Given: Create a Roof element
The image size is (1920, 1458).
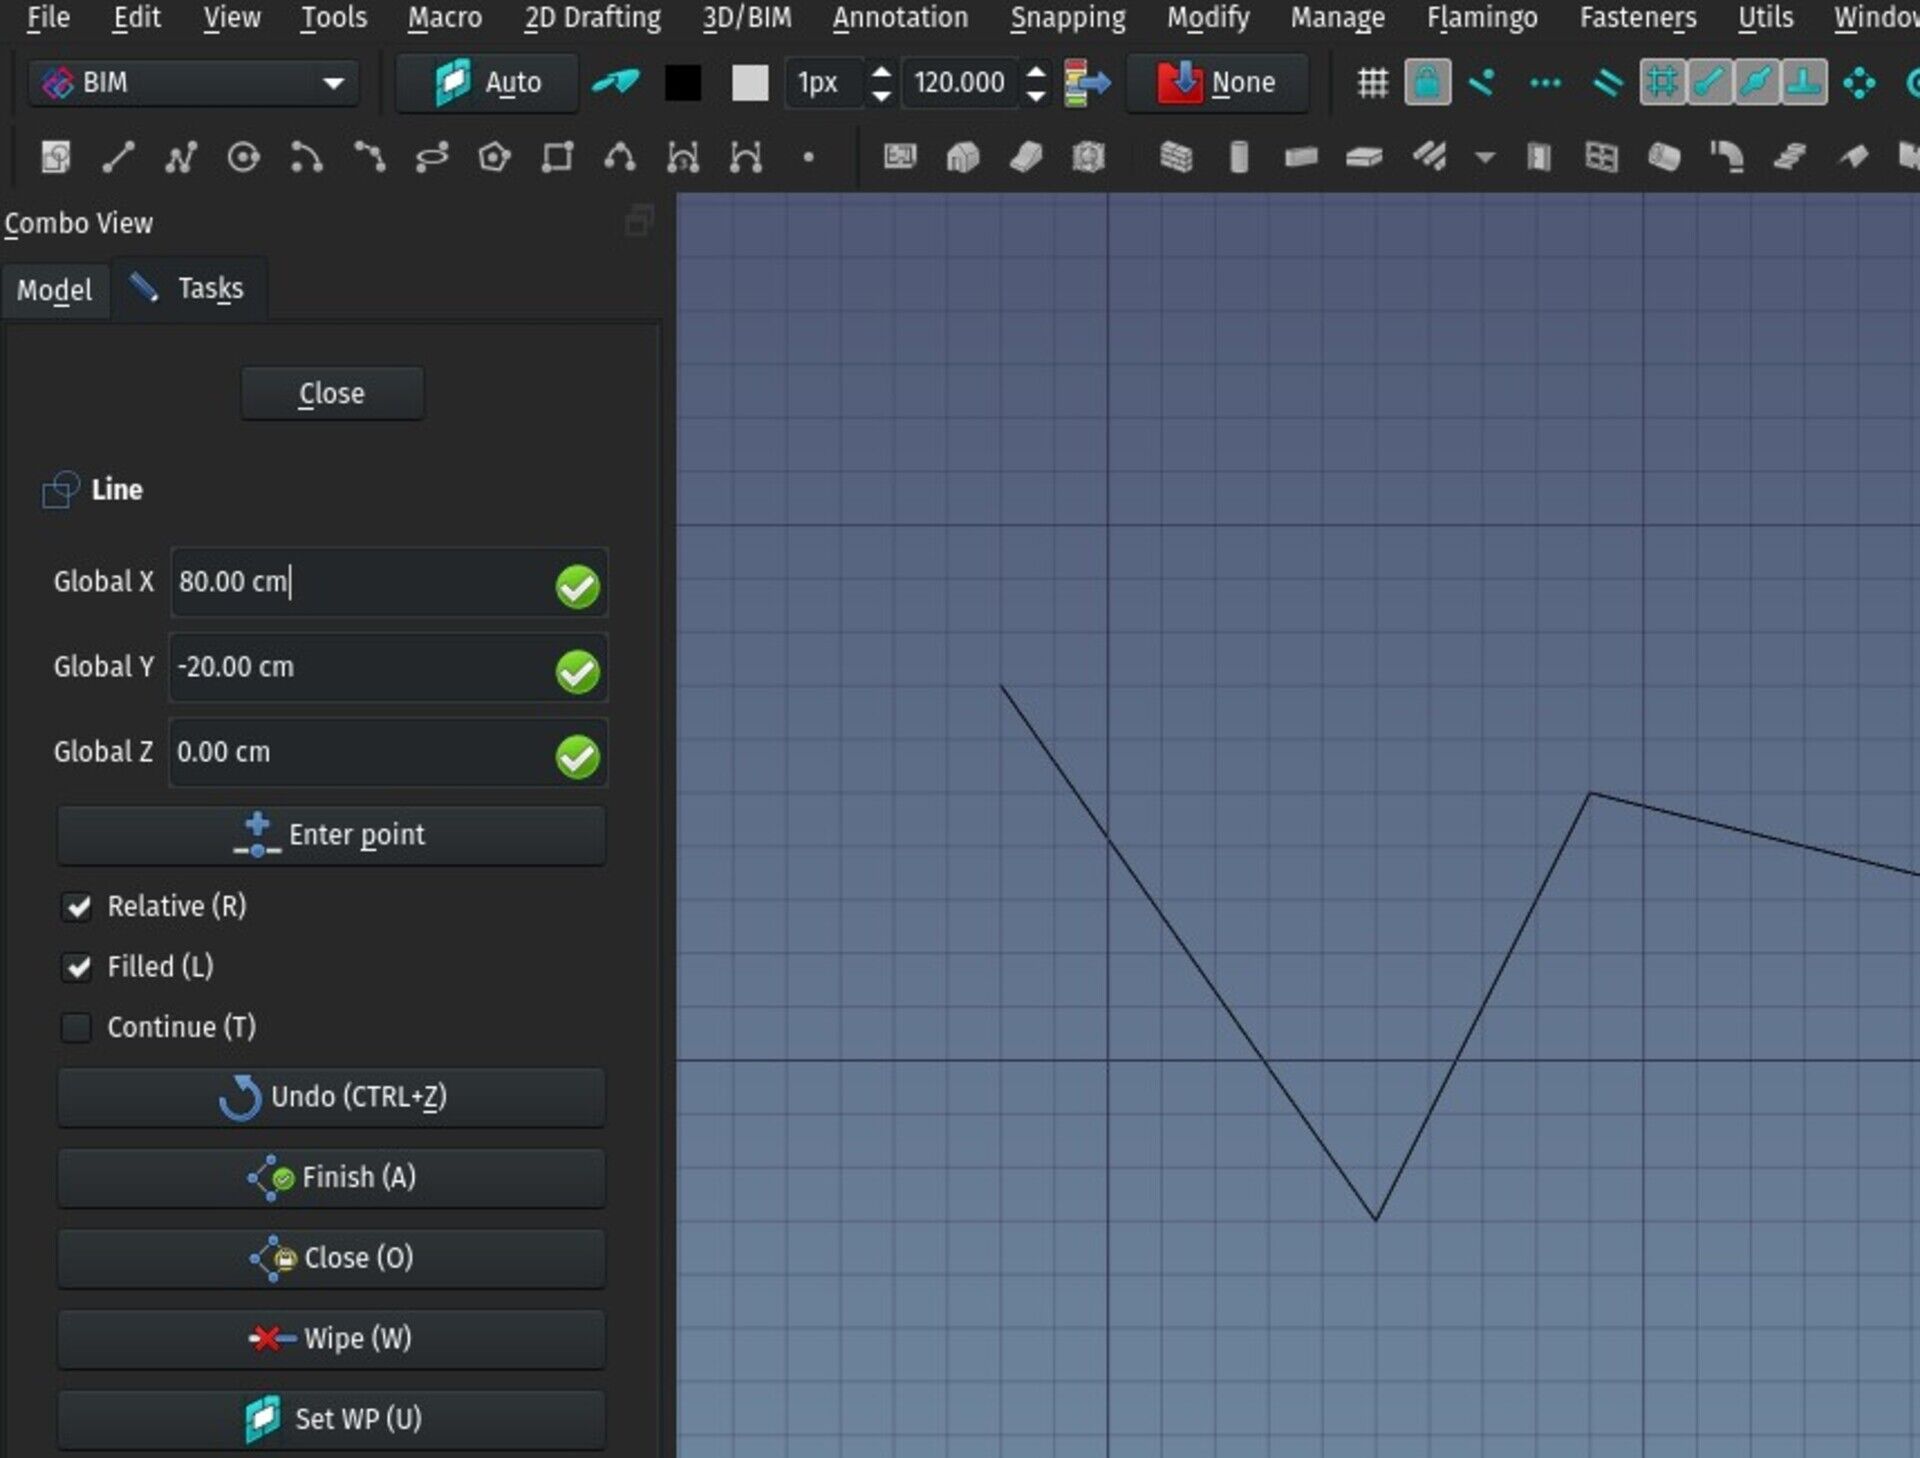Looking at the screenshot, I should tap(1853, 157).
